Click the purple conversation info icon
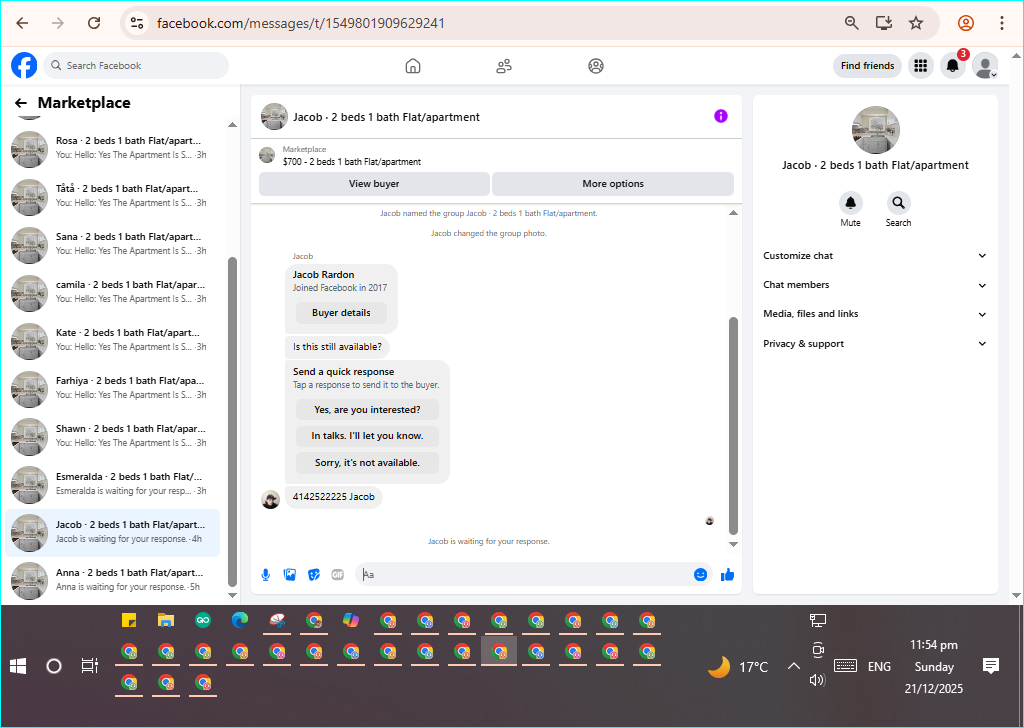 point(721,116)
